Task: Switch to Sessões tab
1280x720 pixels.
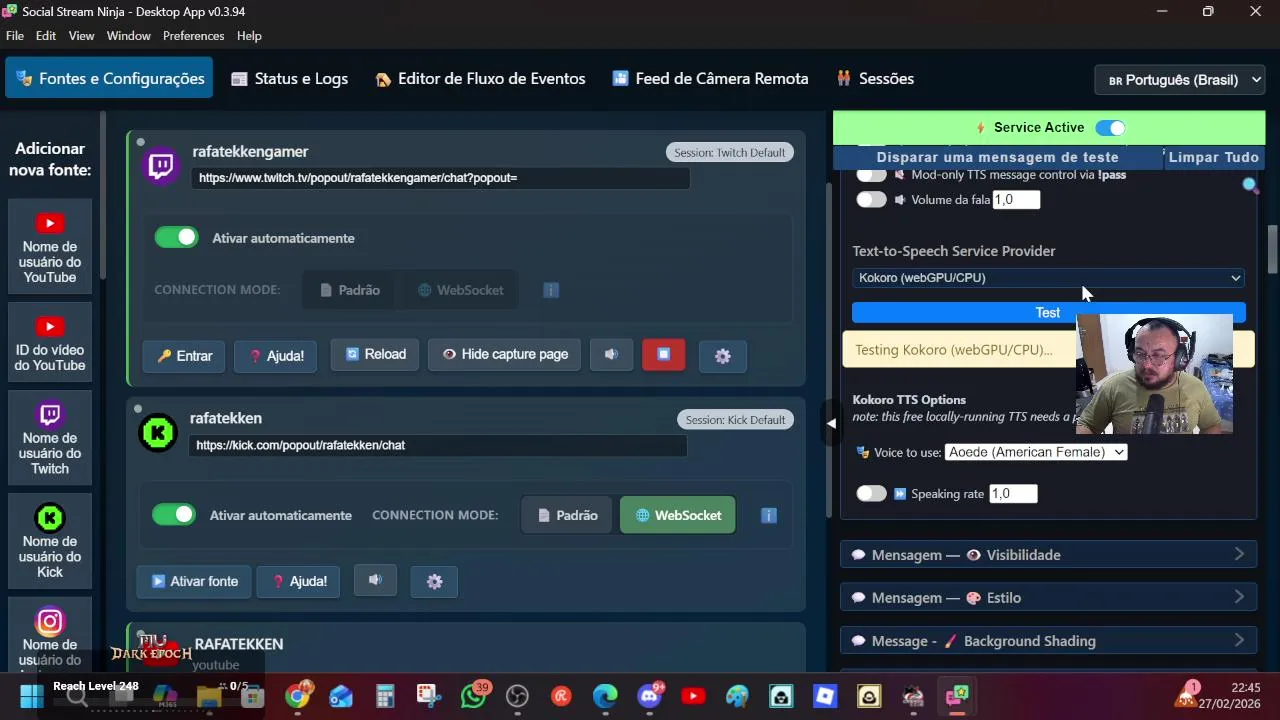Action: [x=875, y=79]
